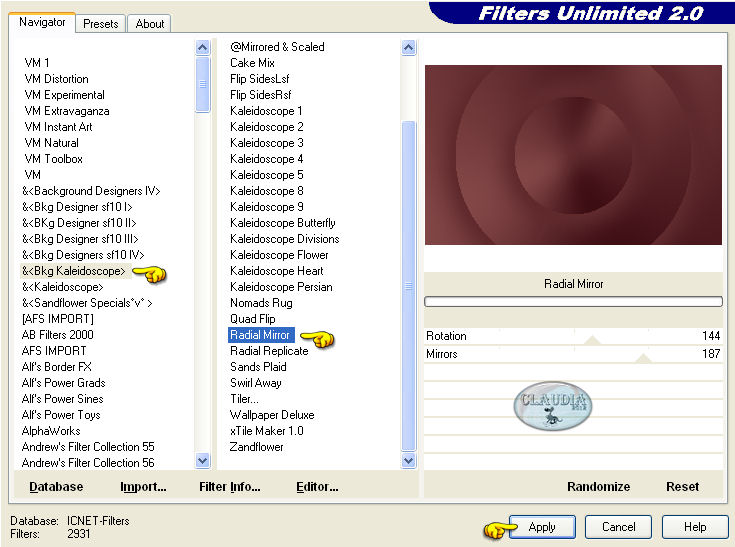Image resolution: width=735 pixels, height=547 pixels.
Task: Select the VM 1 category
Action: (37, 63)
